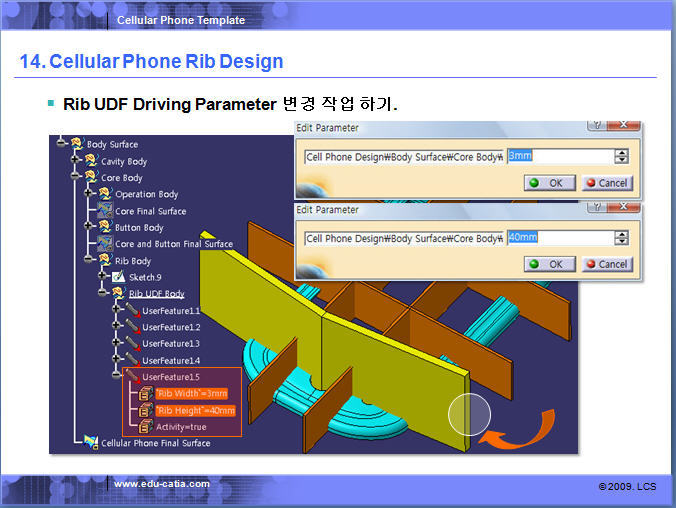The width and height of the screenshot is (676, 508).
Task: Click the Rib Width parameter icon
Action: tap(145, 393)
